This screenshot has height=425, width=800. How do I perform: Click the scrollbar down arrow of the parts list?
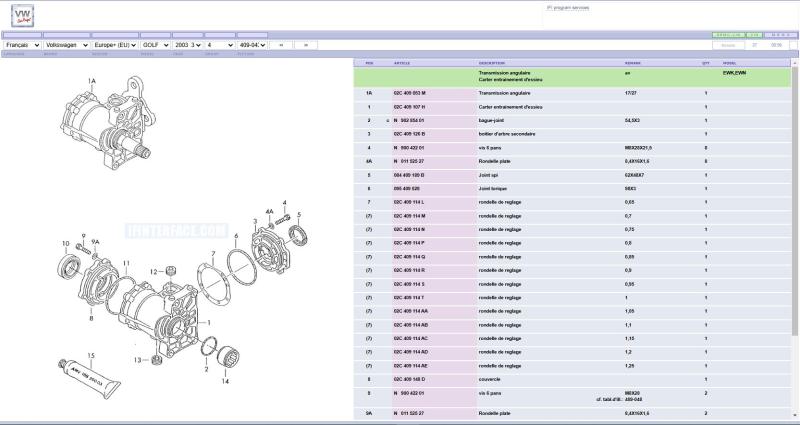pos(794,417)
